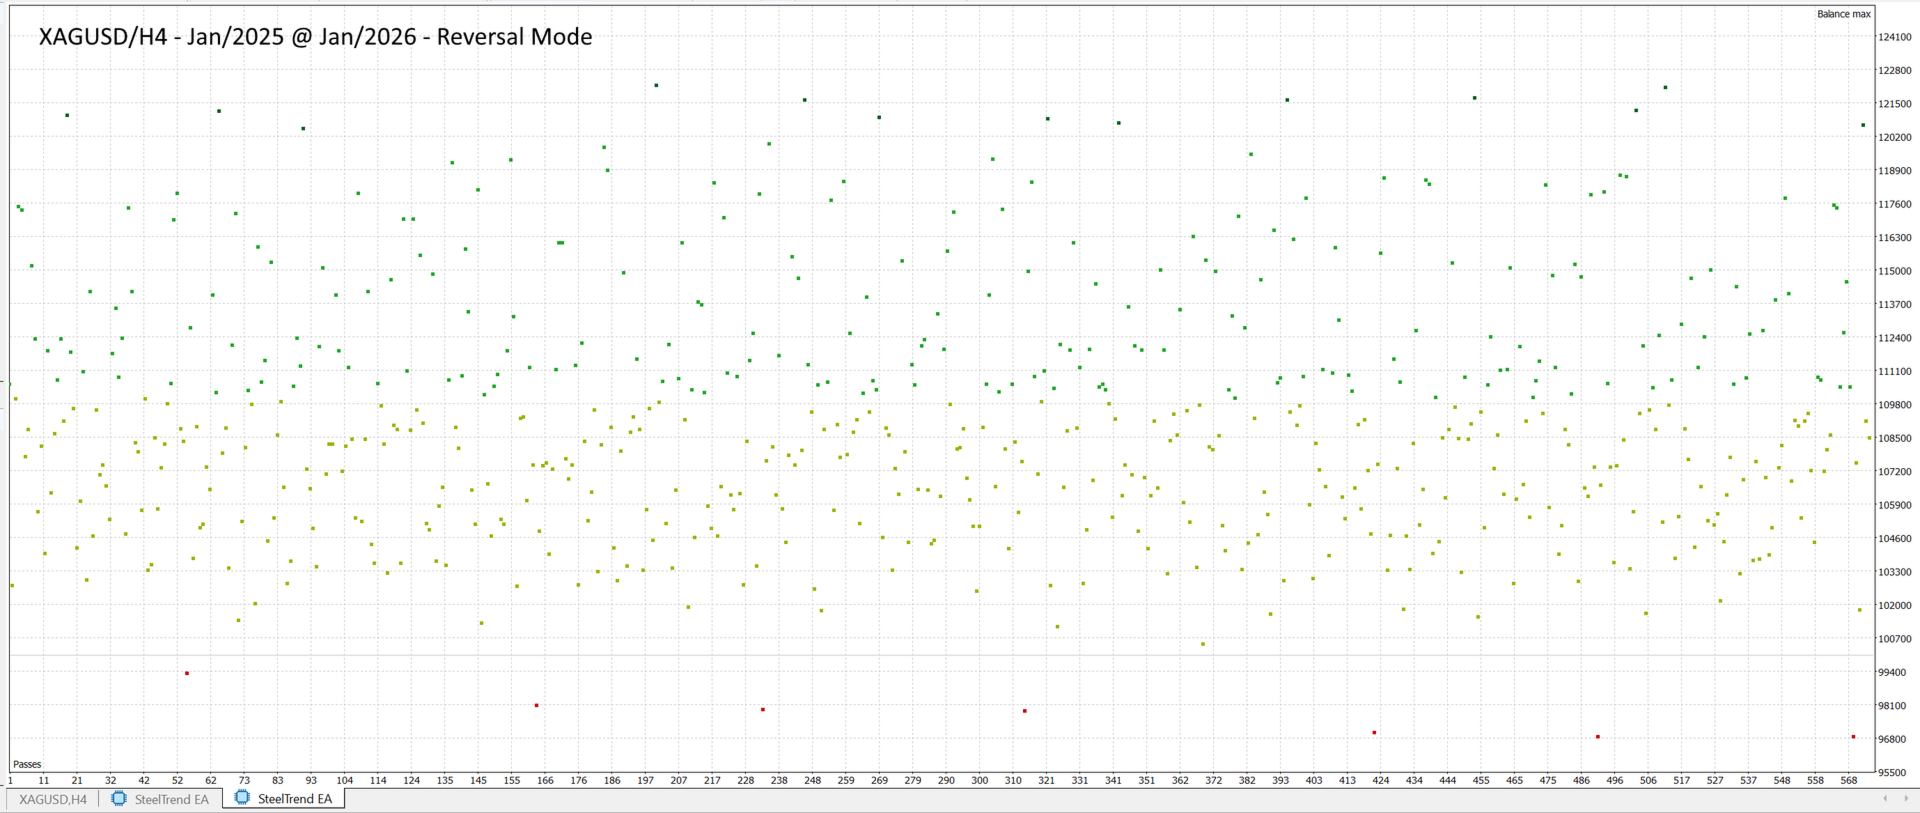The width and height of the screenshot is (1920, 813).
Task: Select the active bold SteelTrend EA tab
Action: 284,799
